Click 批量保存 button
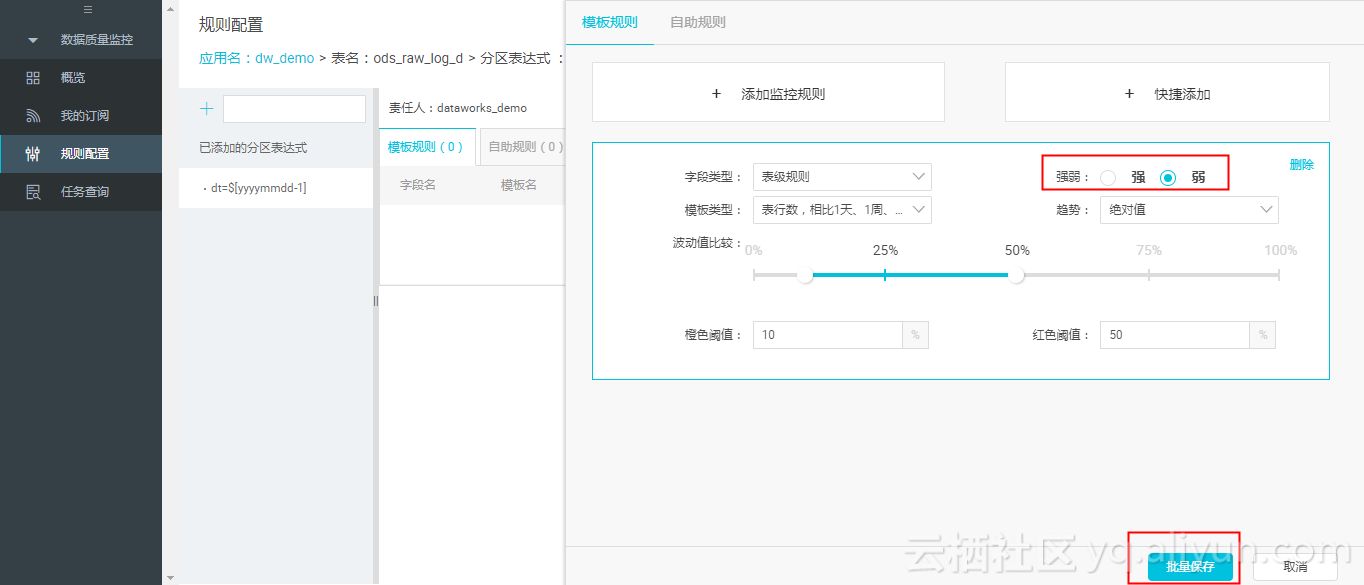 click(x=1190, y=566)
